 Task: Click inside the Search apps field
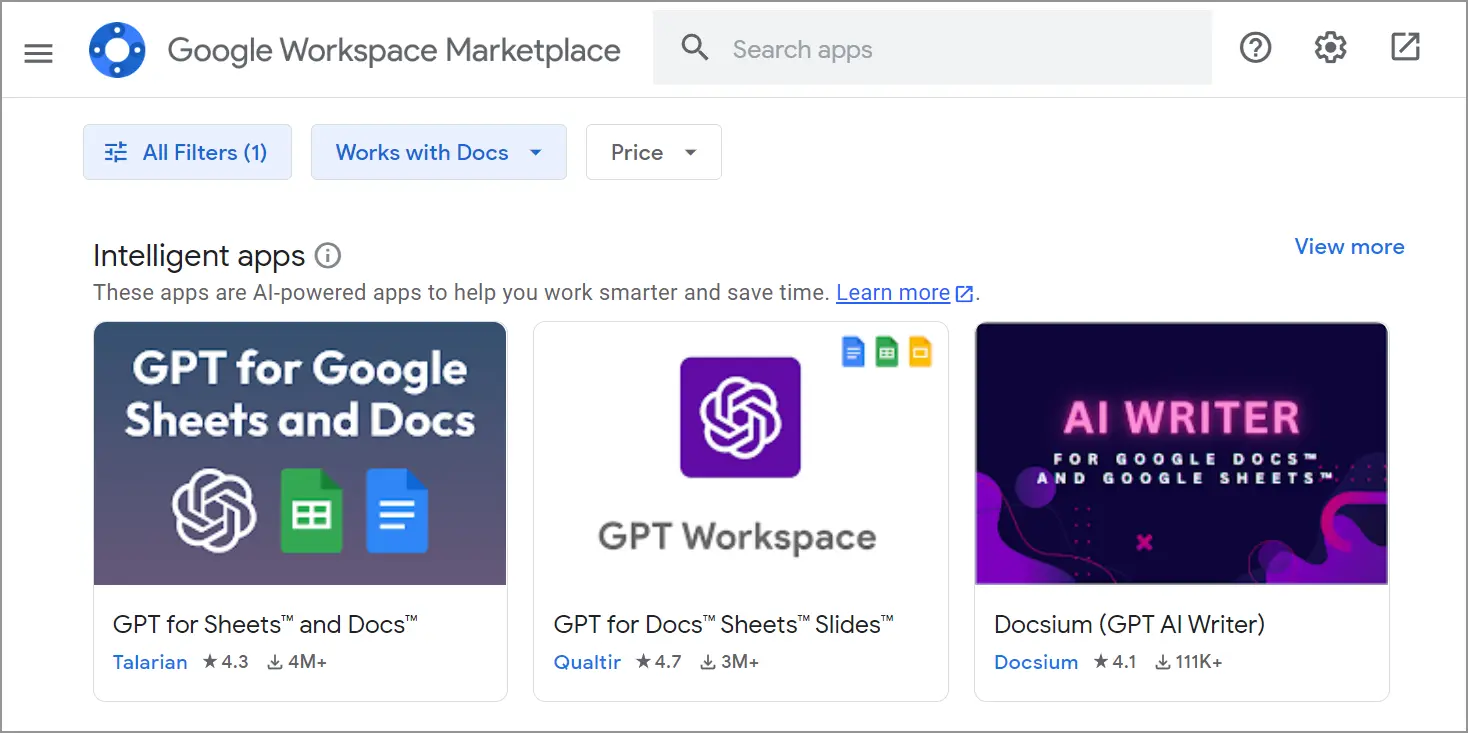pos(932,48)
